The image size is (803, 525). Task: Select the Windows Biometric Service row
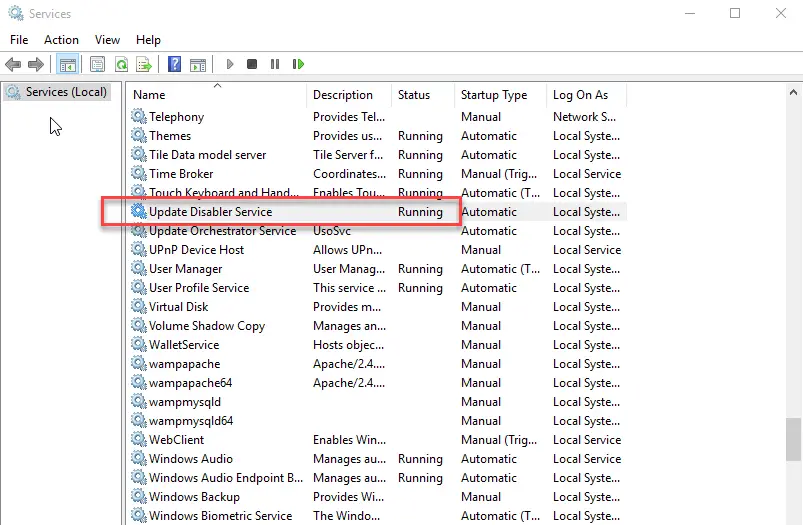click(x=377, y=516)
